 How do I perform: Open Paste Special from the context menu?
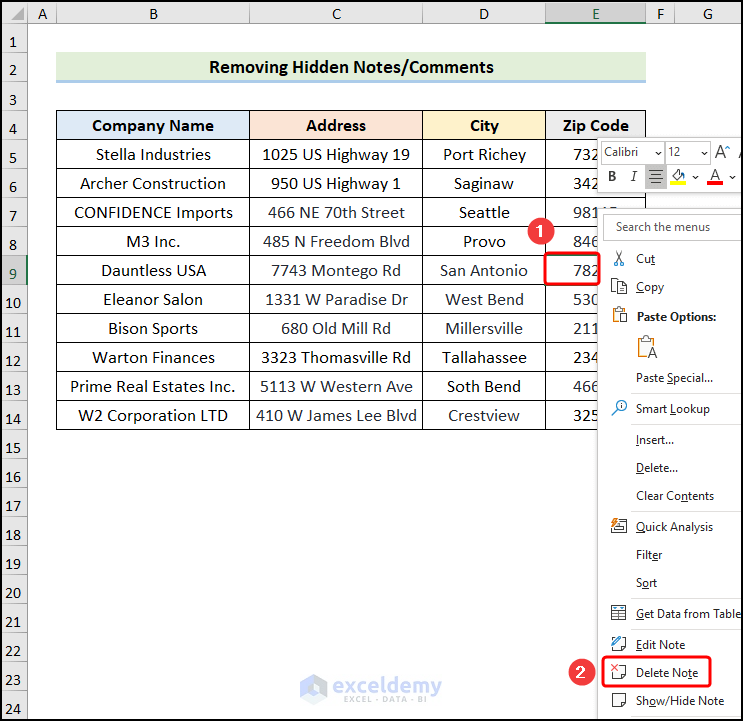coord(674,378)
